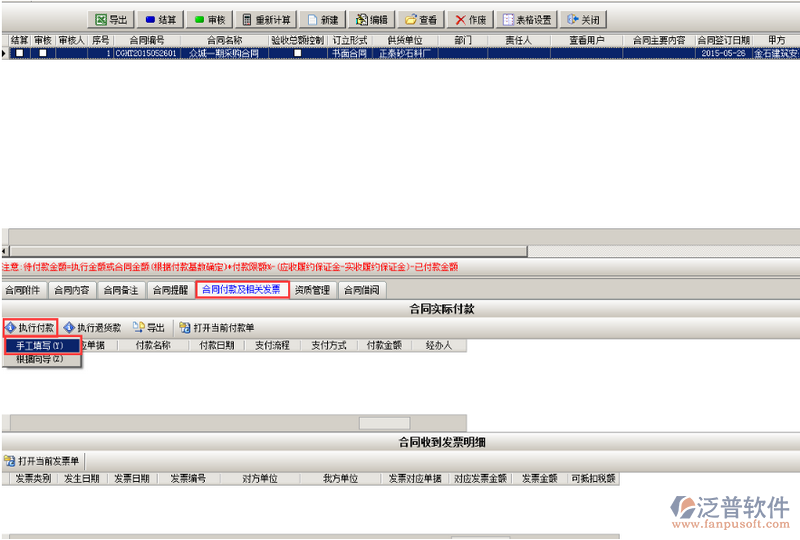
Task: Click 作废 to void the contract
Action: pyautogui.click(x=470, y=19)
